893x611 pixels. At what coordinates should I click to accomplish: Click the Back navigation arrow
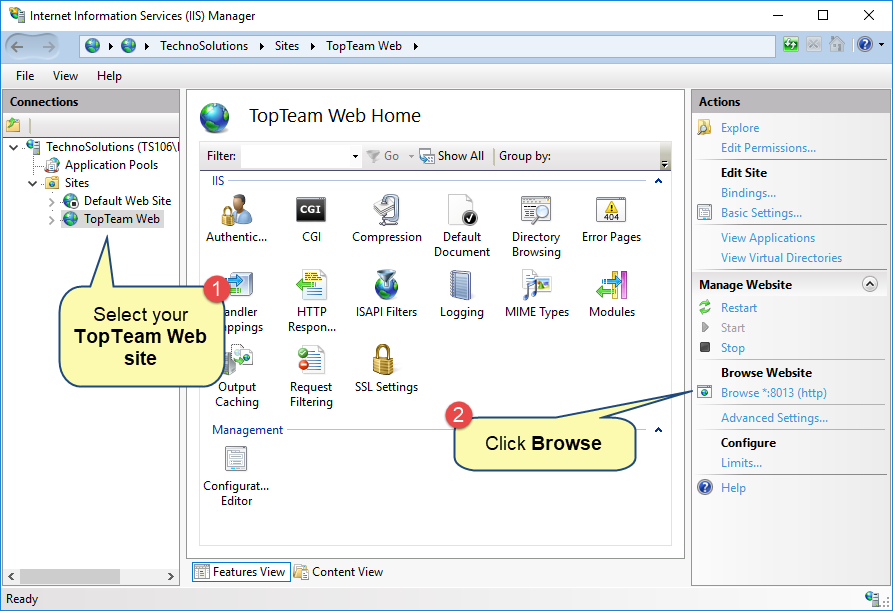(17, 46)
